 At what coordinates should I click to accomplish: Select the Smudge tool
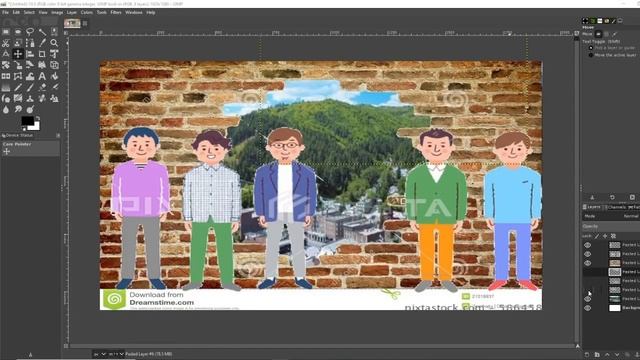pyautogui.click(x=18, y=109)
